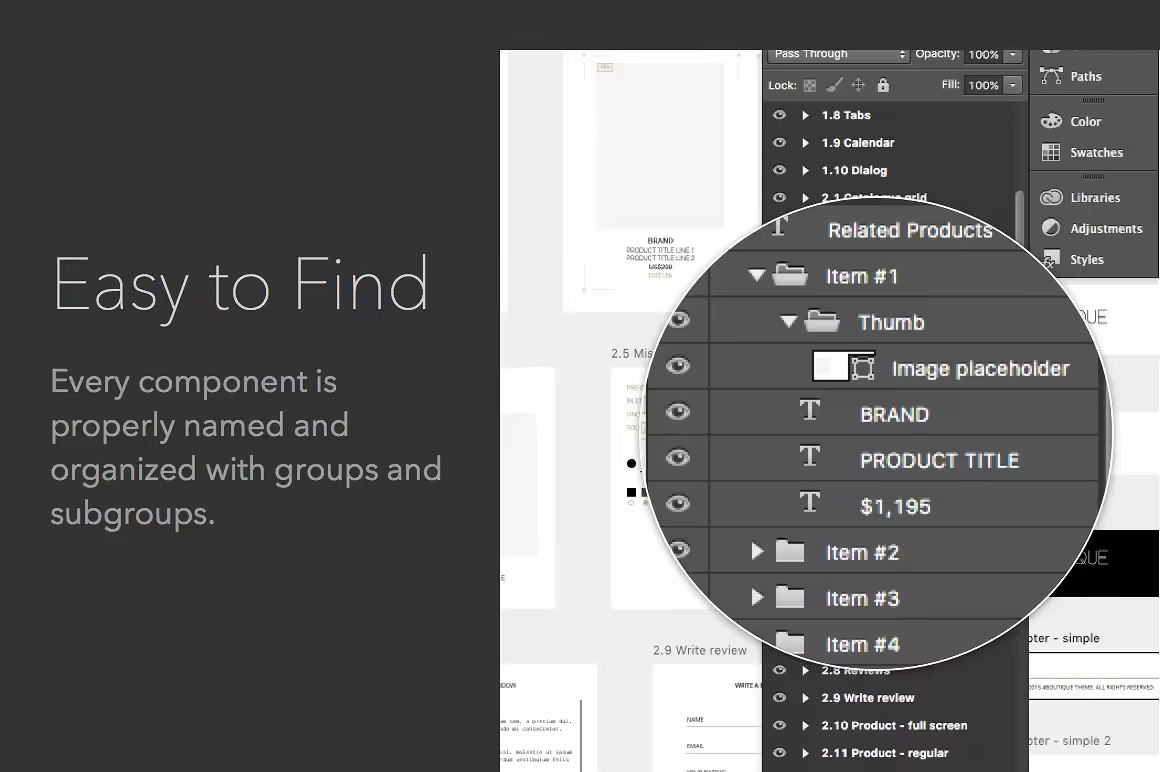
Task: Hide the BRAND text layer
Action: [678, 412]
